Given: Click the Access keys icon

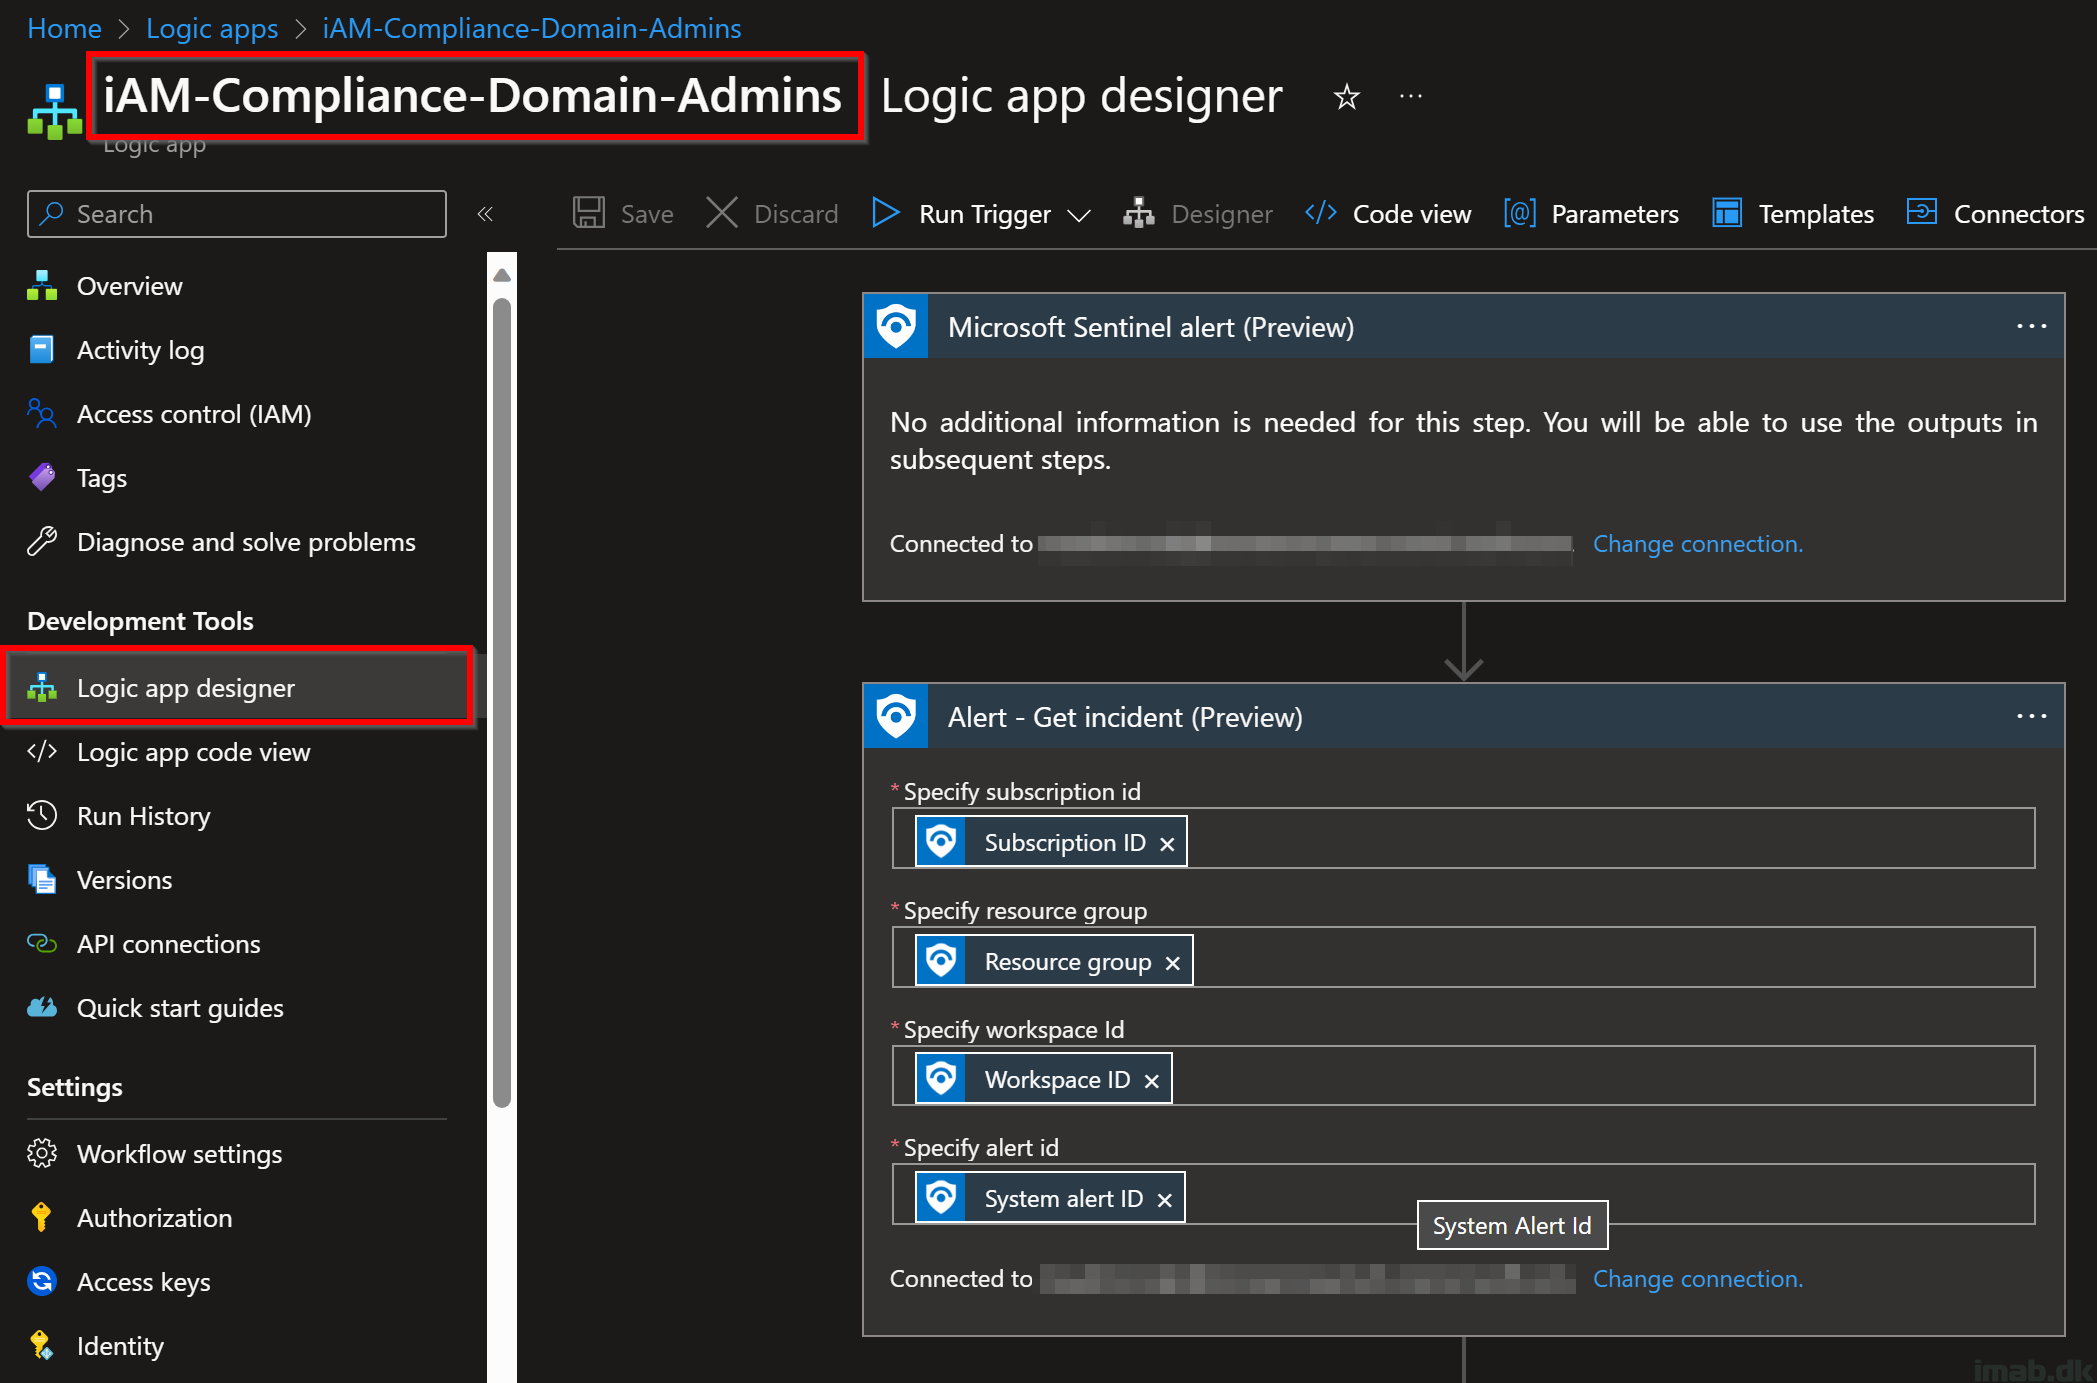Looking at the screenshot, I should click(x=42, y=1282).
